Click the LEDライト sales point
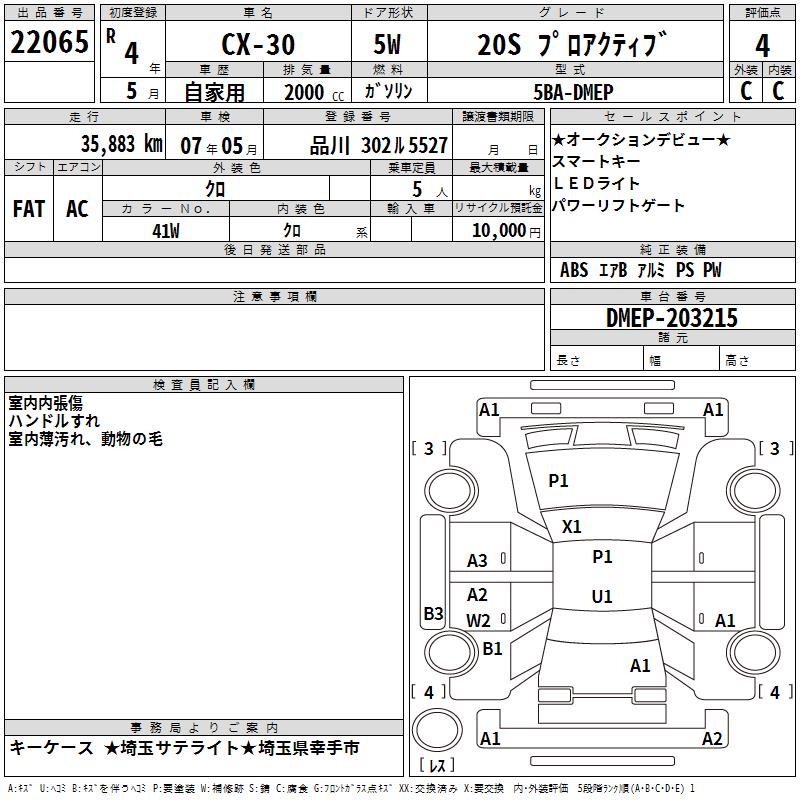 coord(596,183)
